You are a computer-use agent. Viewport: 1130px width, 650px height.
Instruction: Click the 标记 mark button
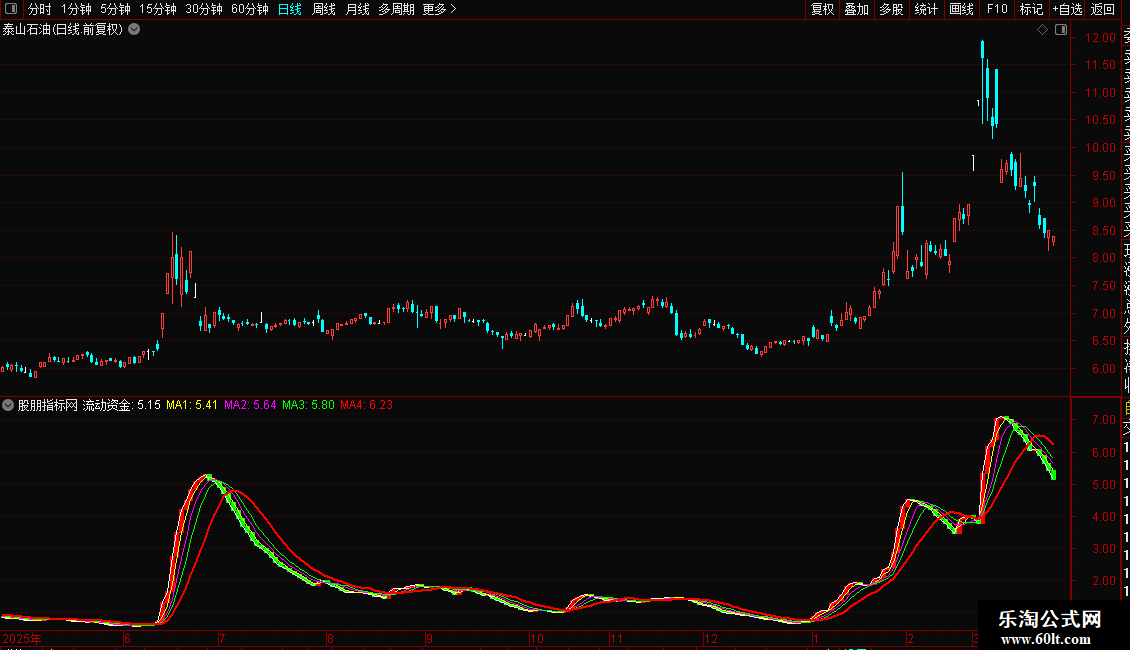(1031, 9)
